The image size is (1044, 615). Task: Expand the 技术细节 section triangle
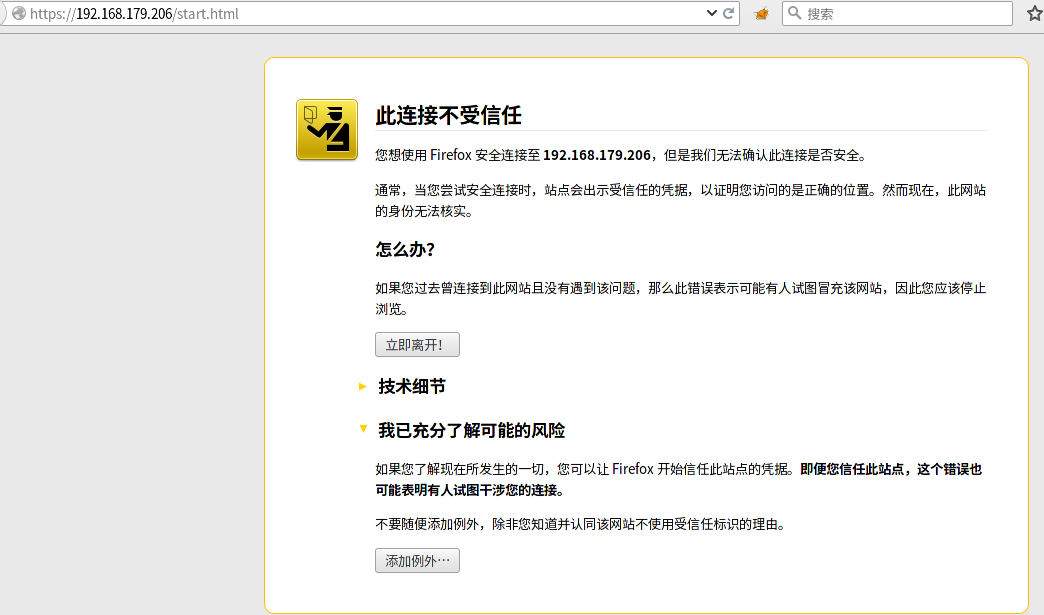click(363, 386)
